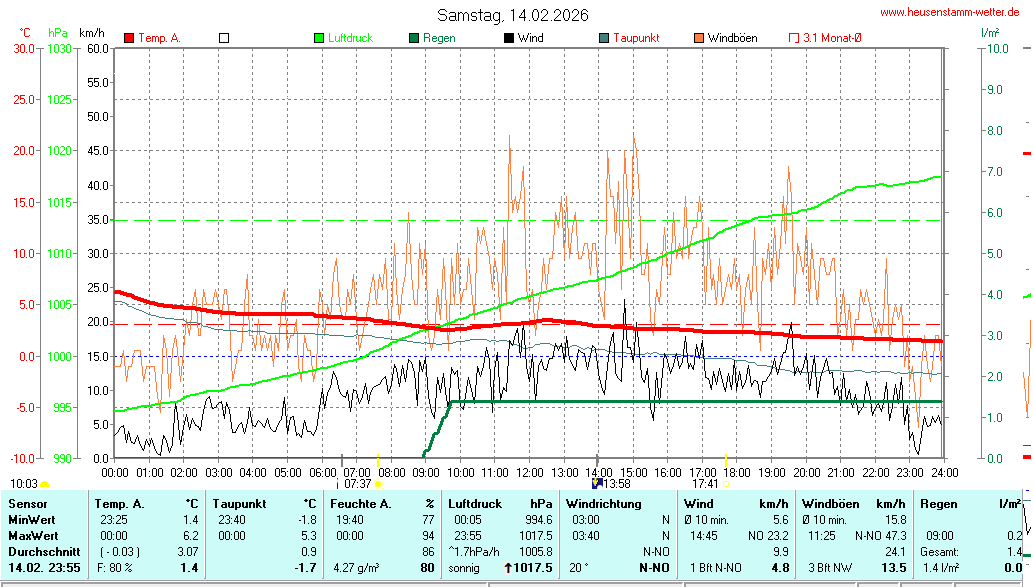This screenshot has height=587, width=1034.
Task: Select the orange Windböen legend square
Action: pos(699,38)
